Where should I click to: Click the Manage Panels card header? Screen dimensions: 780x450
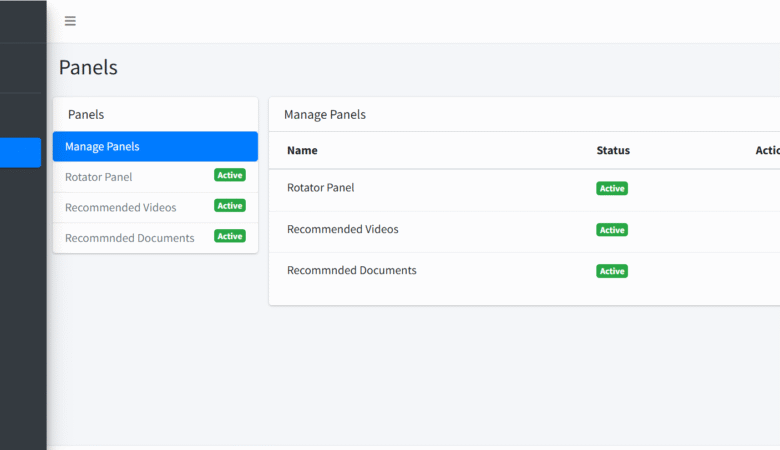(x=325, y=115)
